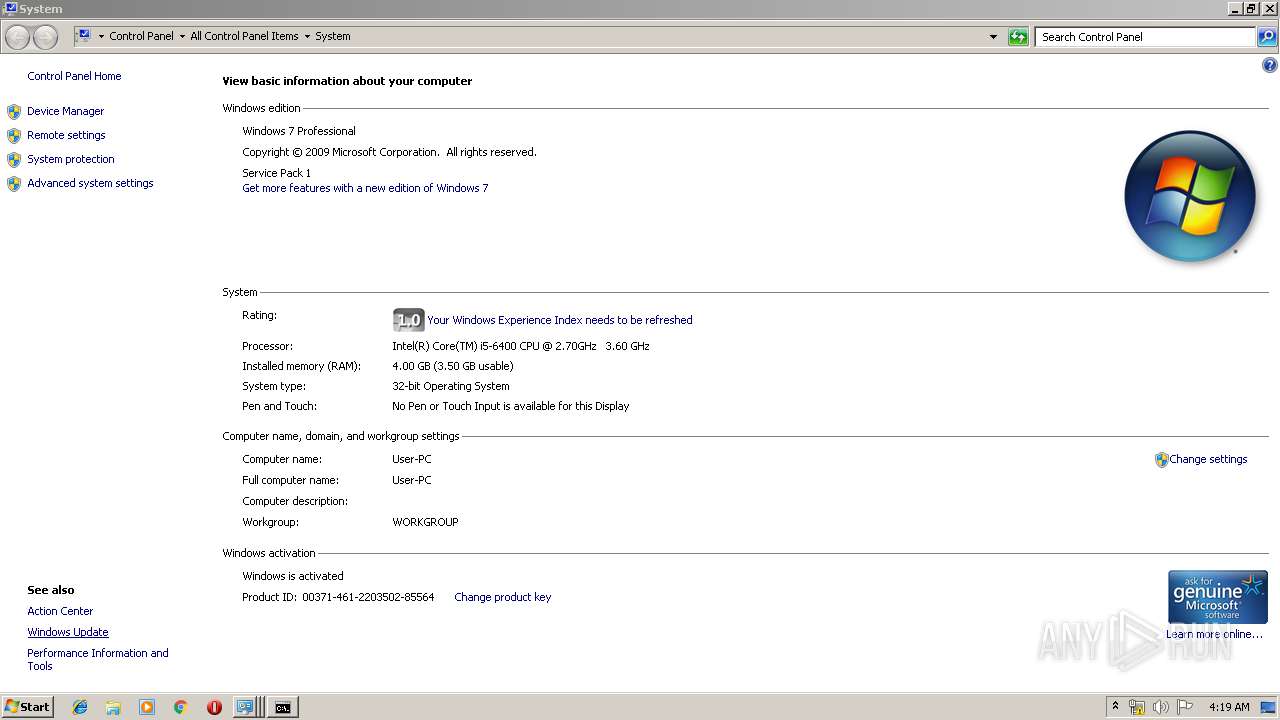Click Show desktop button
The height and width of the screenshot is (720, 1280).
tap(1269, 707)
